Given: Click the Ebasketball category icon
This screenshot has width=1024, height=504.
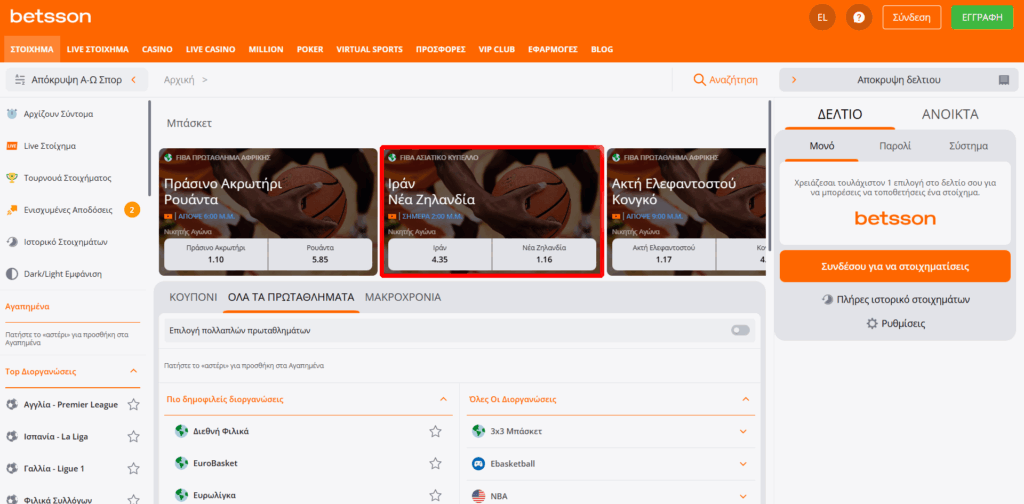Looking at the screenshot, I should [479, 464].
